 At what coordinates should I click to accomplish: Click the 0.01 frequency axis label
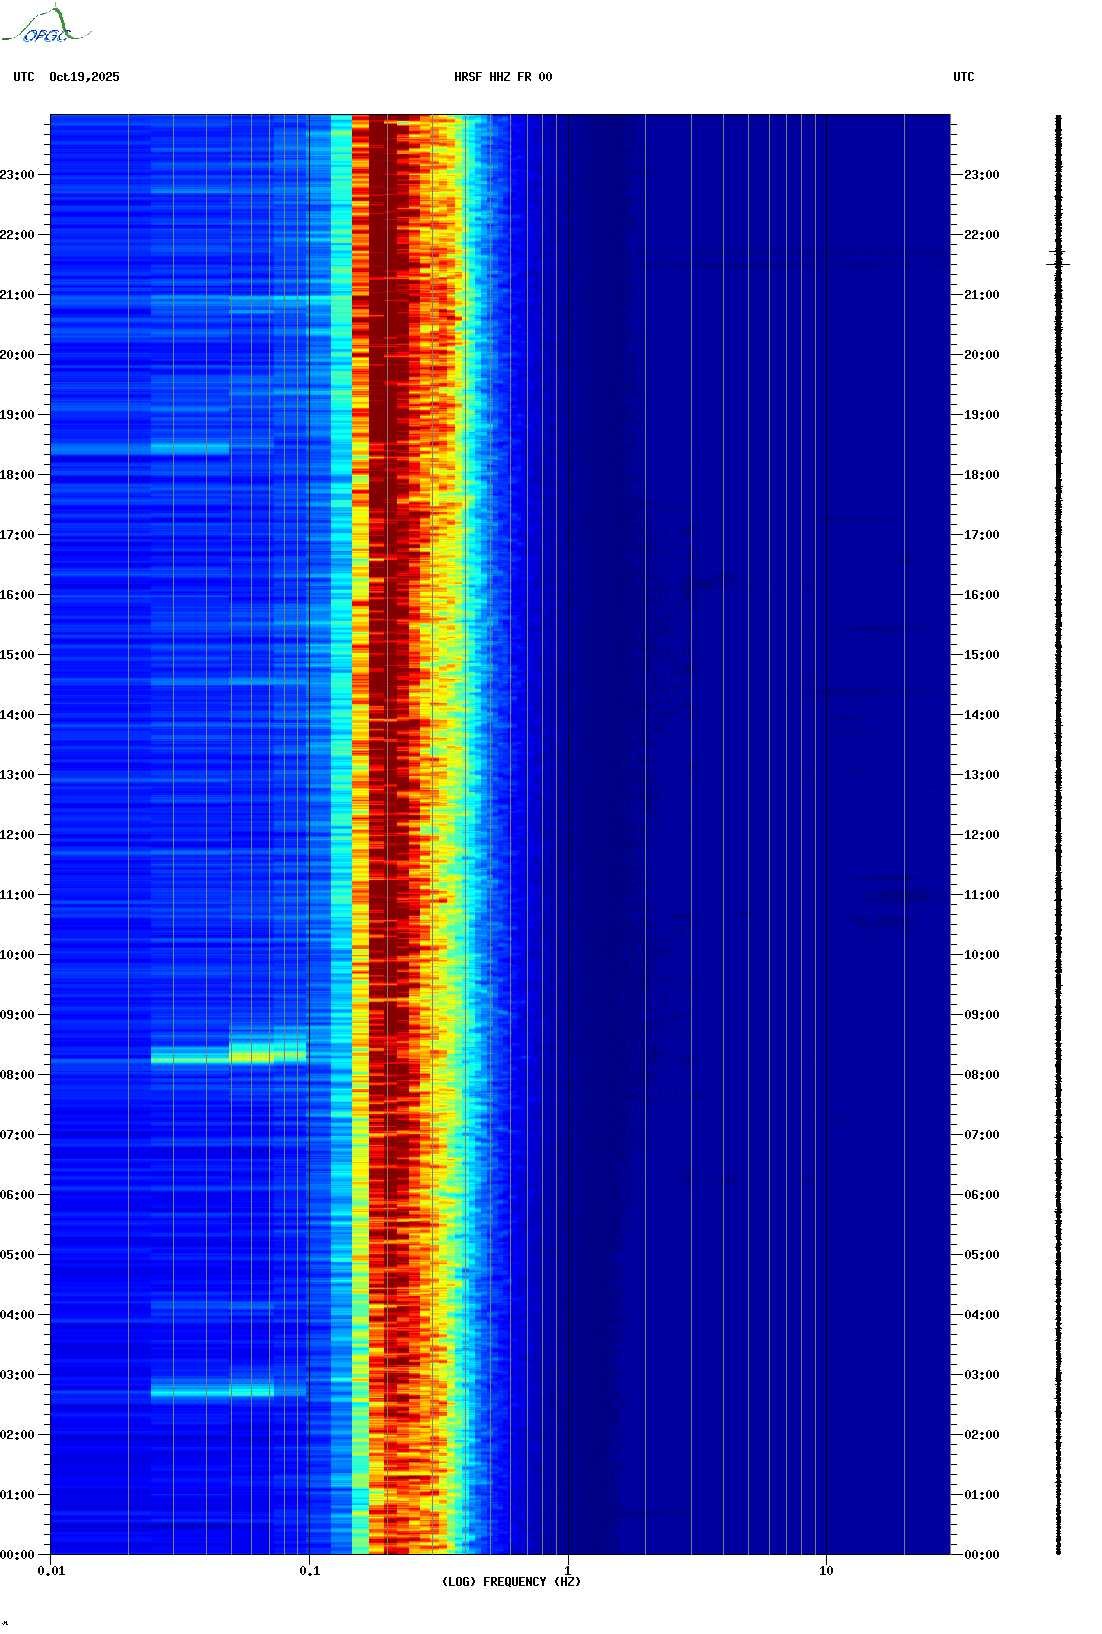coord(51,1571)
